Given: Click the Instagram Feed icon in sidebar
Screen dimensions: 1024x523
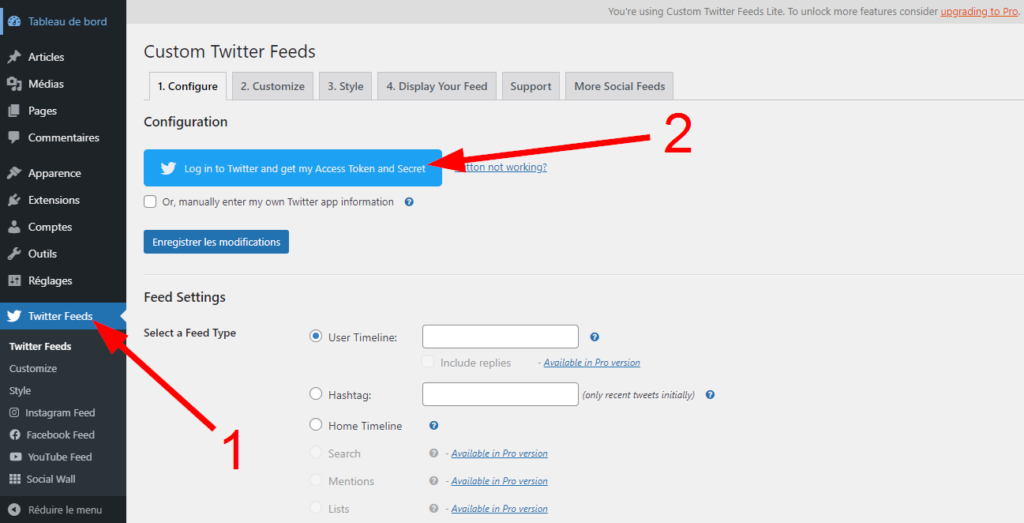Looking at the screenshot, I should [15, 413].
